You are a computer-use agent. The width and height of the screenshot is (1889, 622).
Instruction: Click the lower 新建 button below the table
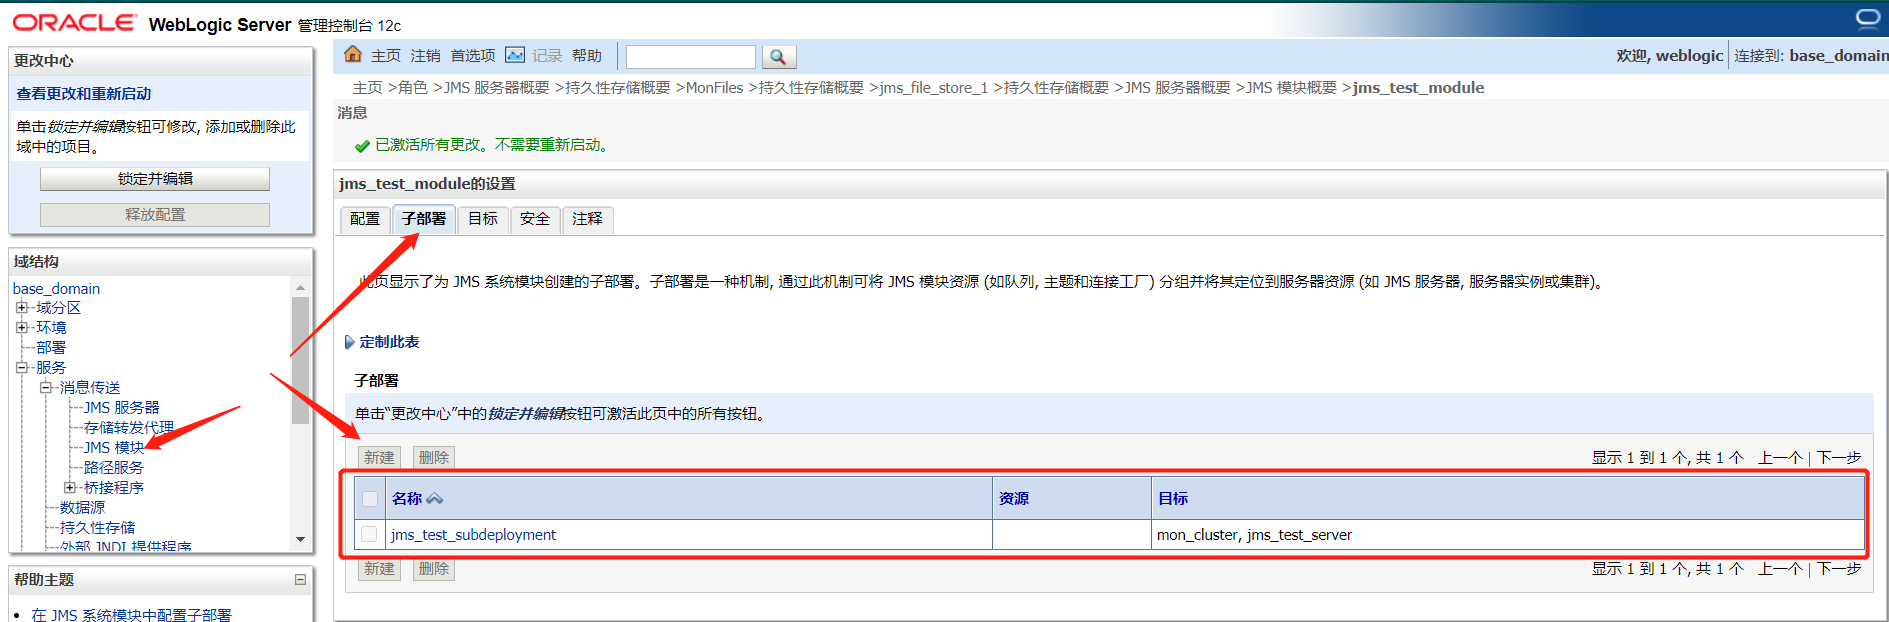point(379,569)
